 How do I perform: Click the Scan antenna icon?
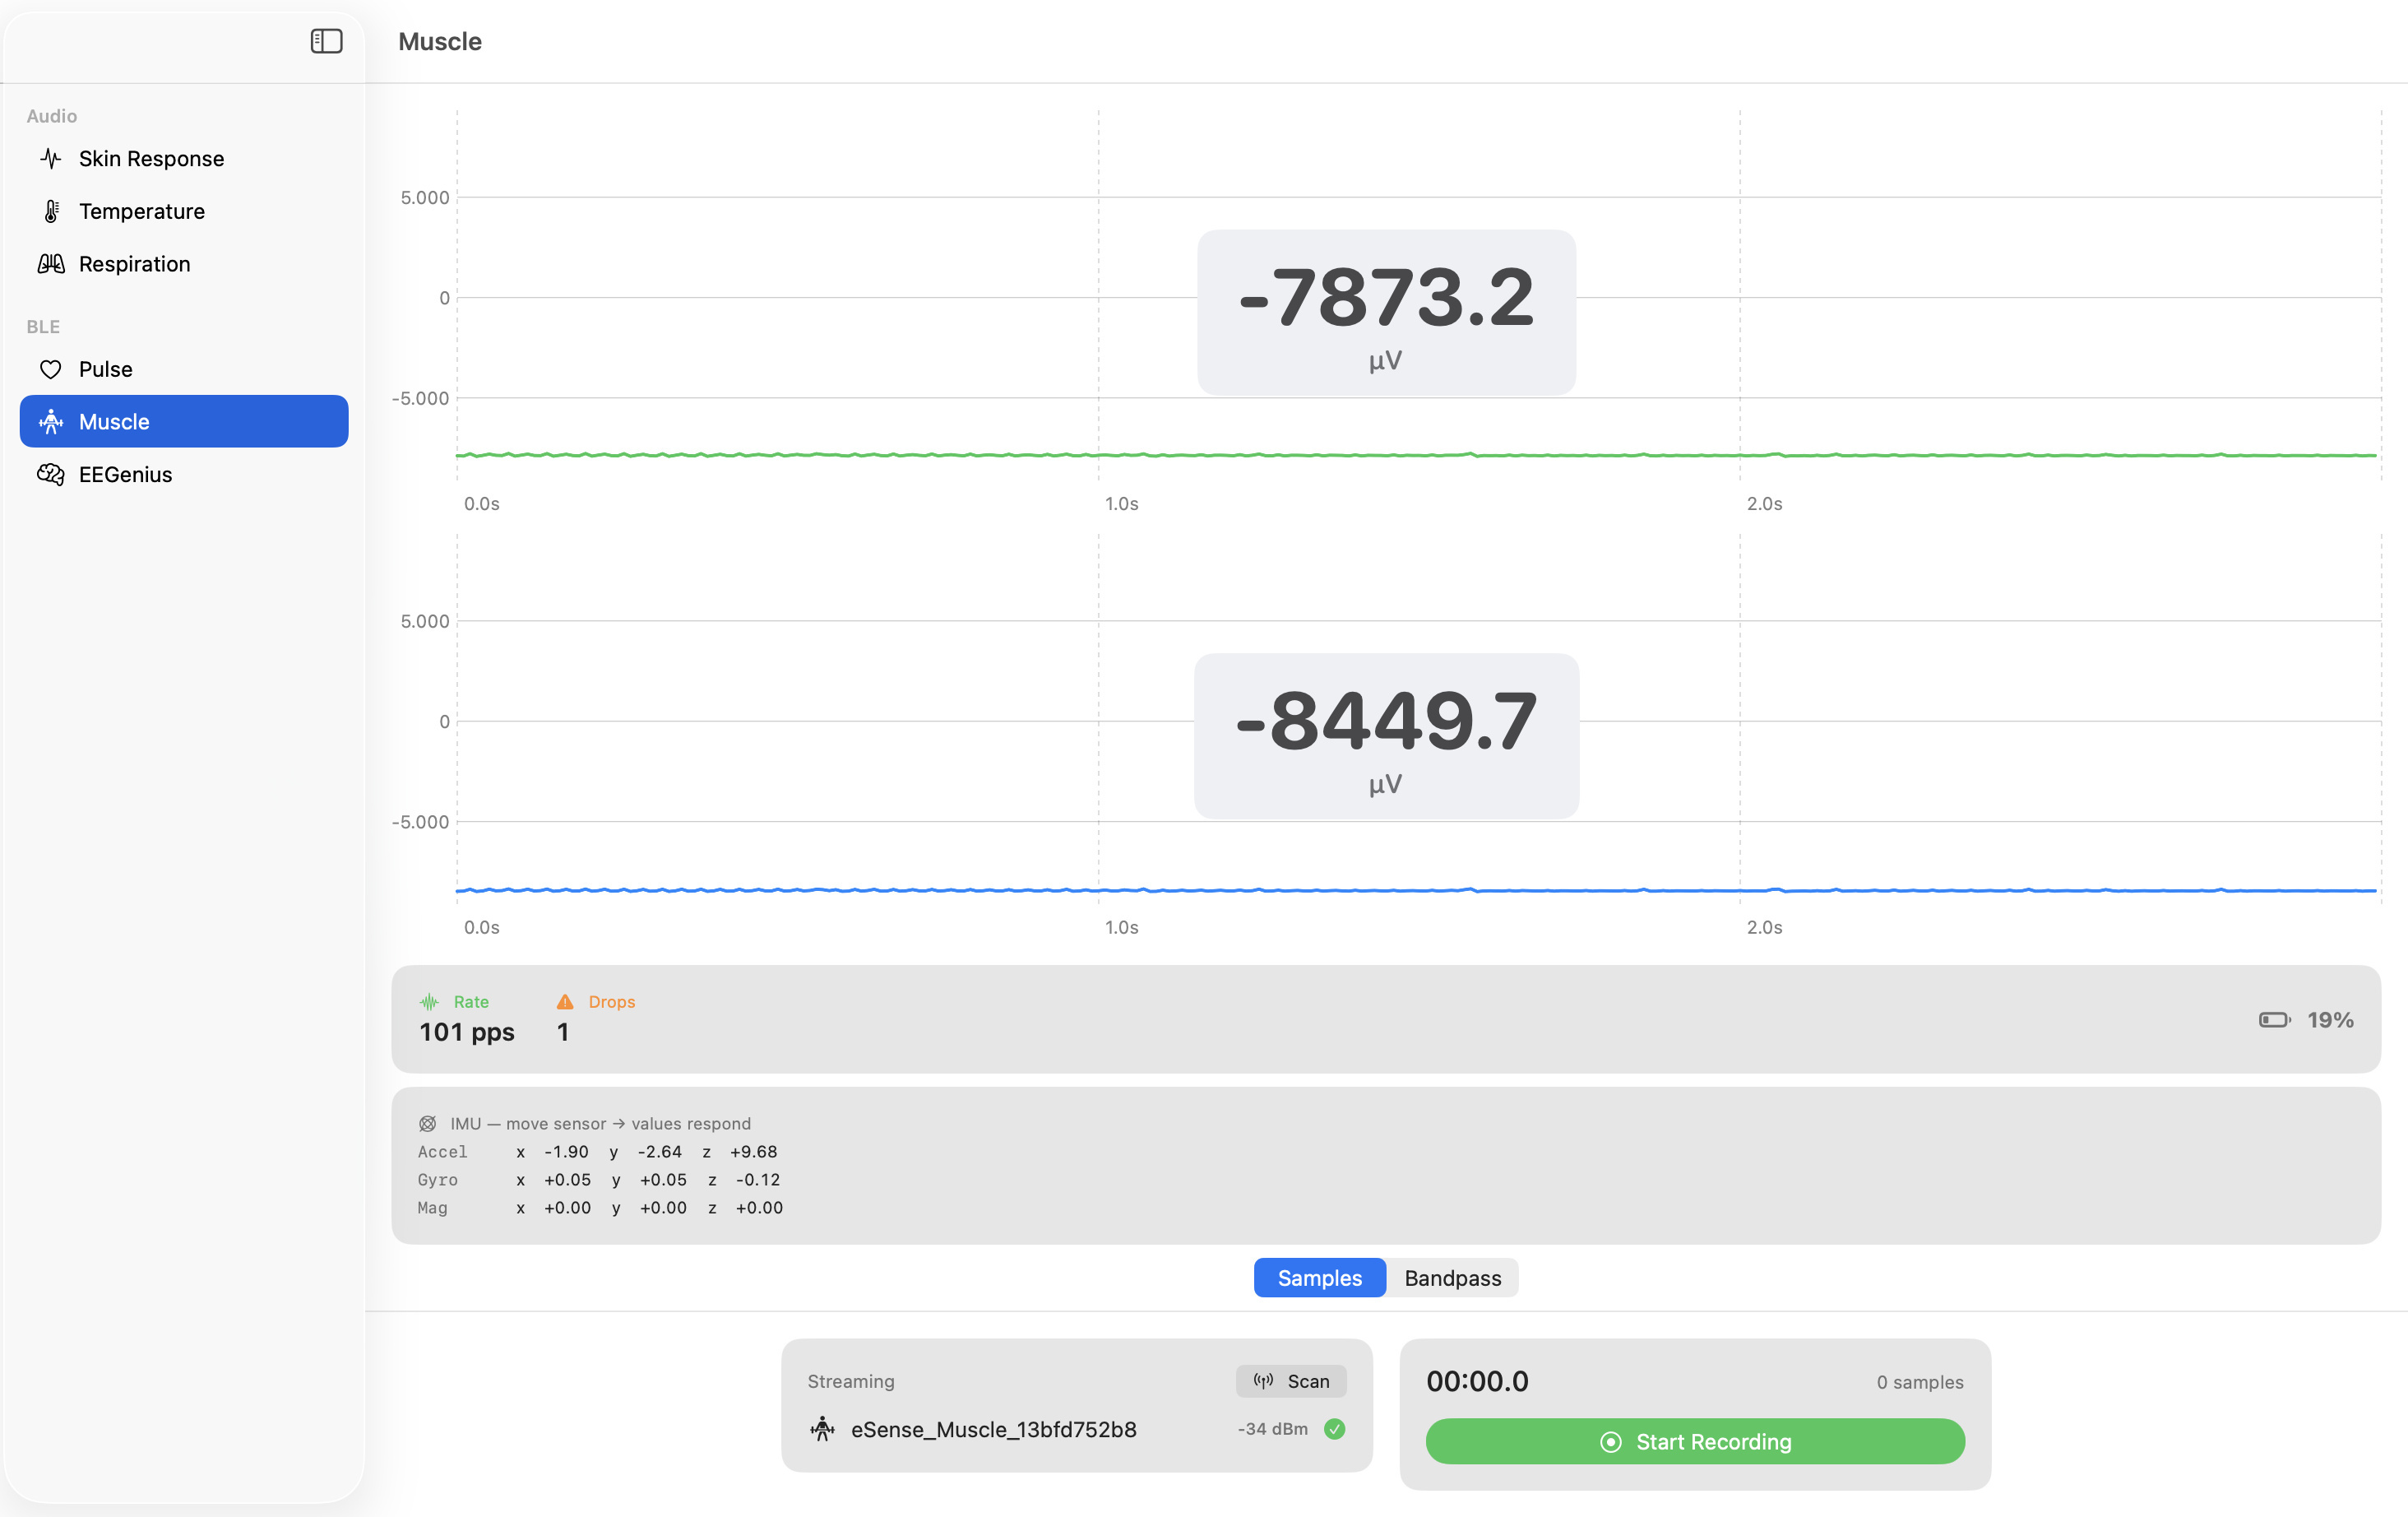[x=1264, y=1381]
